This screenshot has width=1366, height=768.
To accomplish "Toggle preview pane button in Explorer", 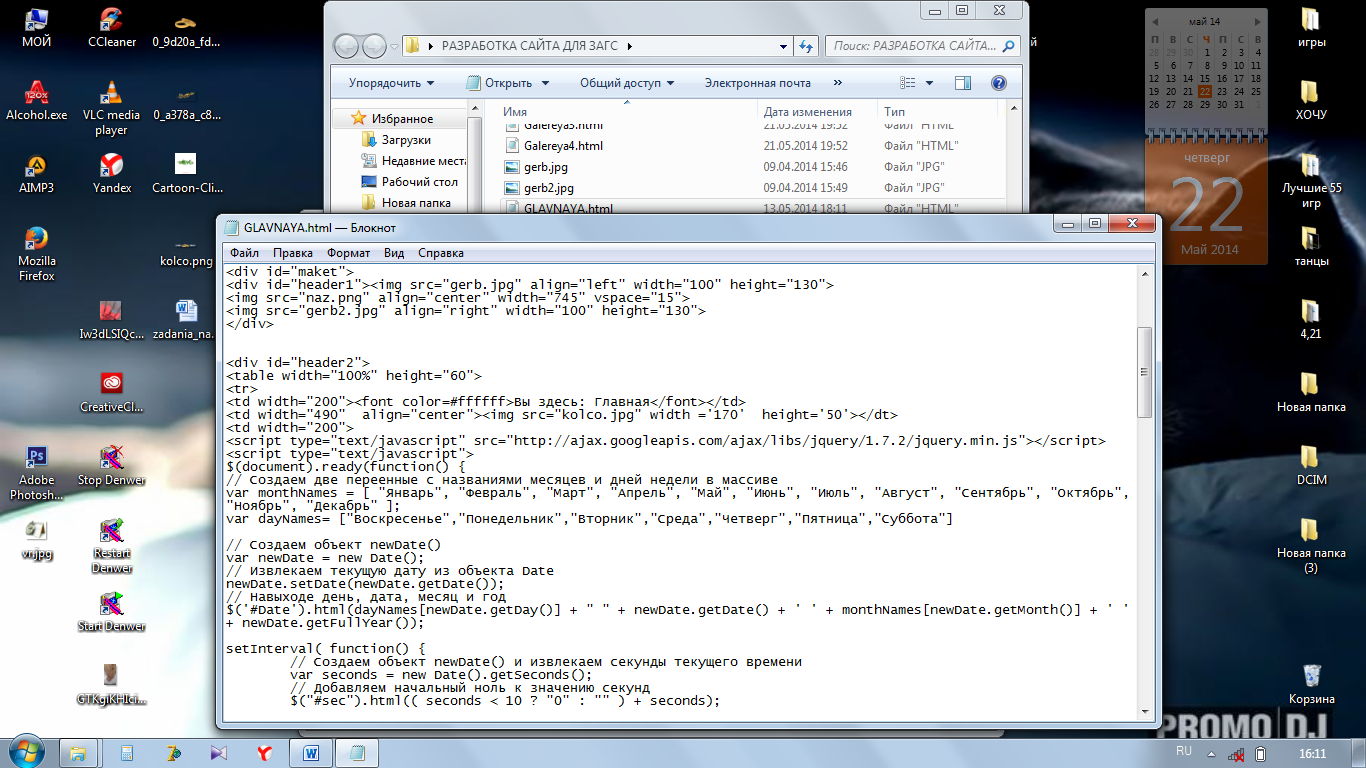I will (x=963, y=83).
